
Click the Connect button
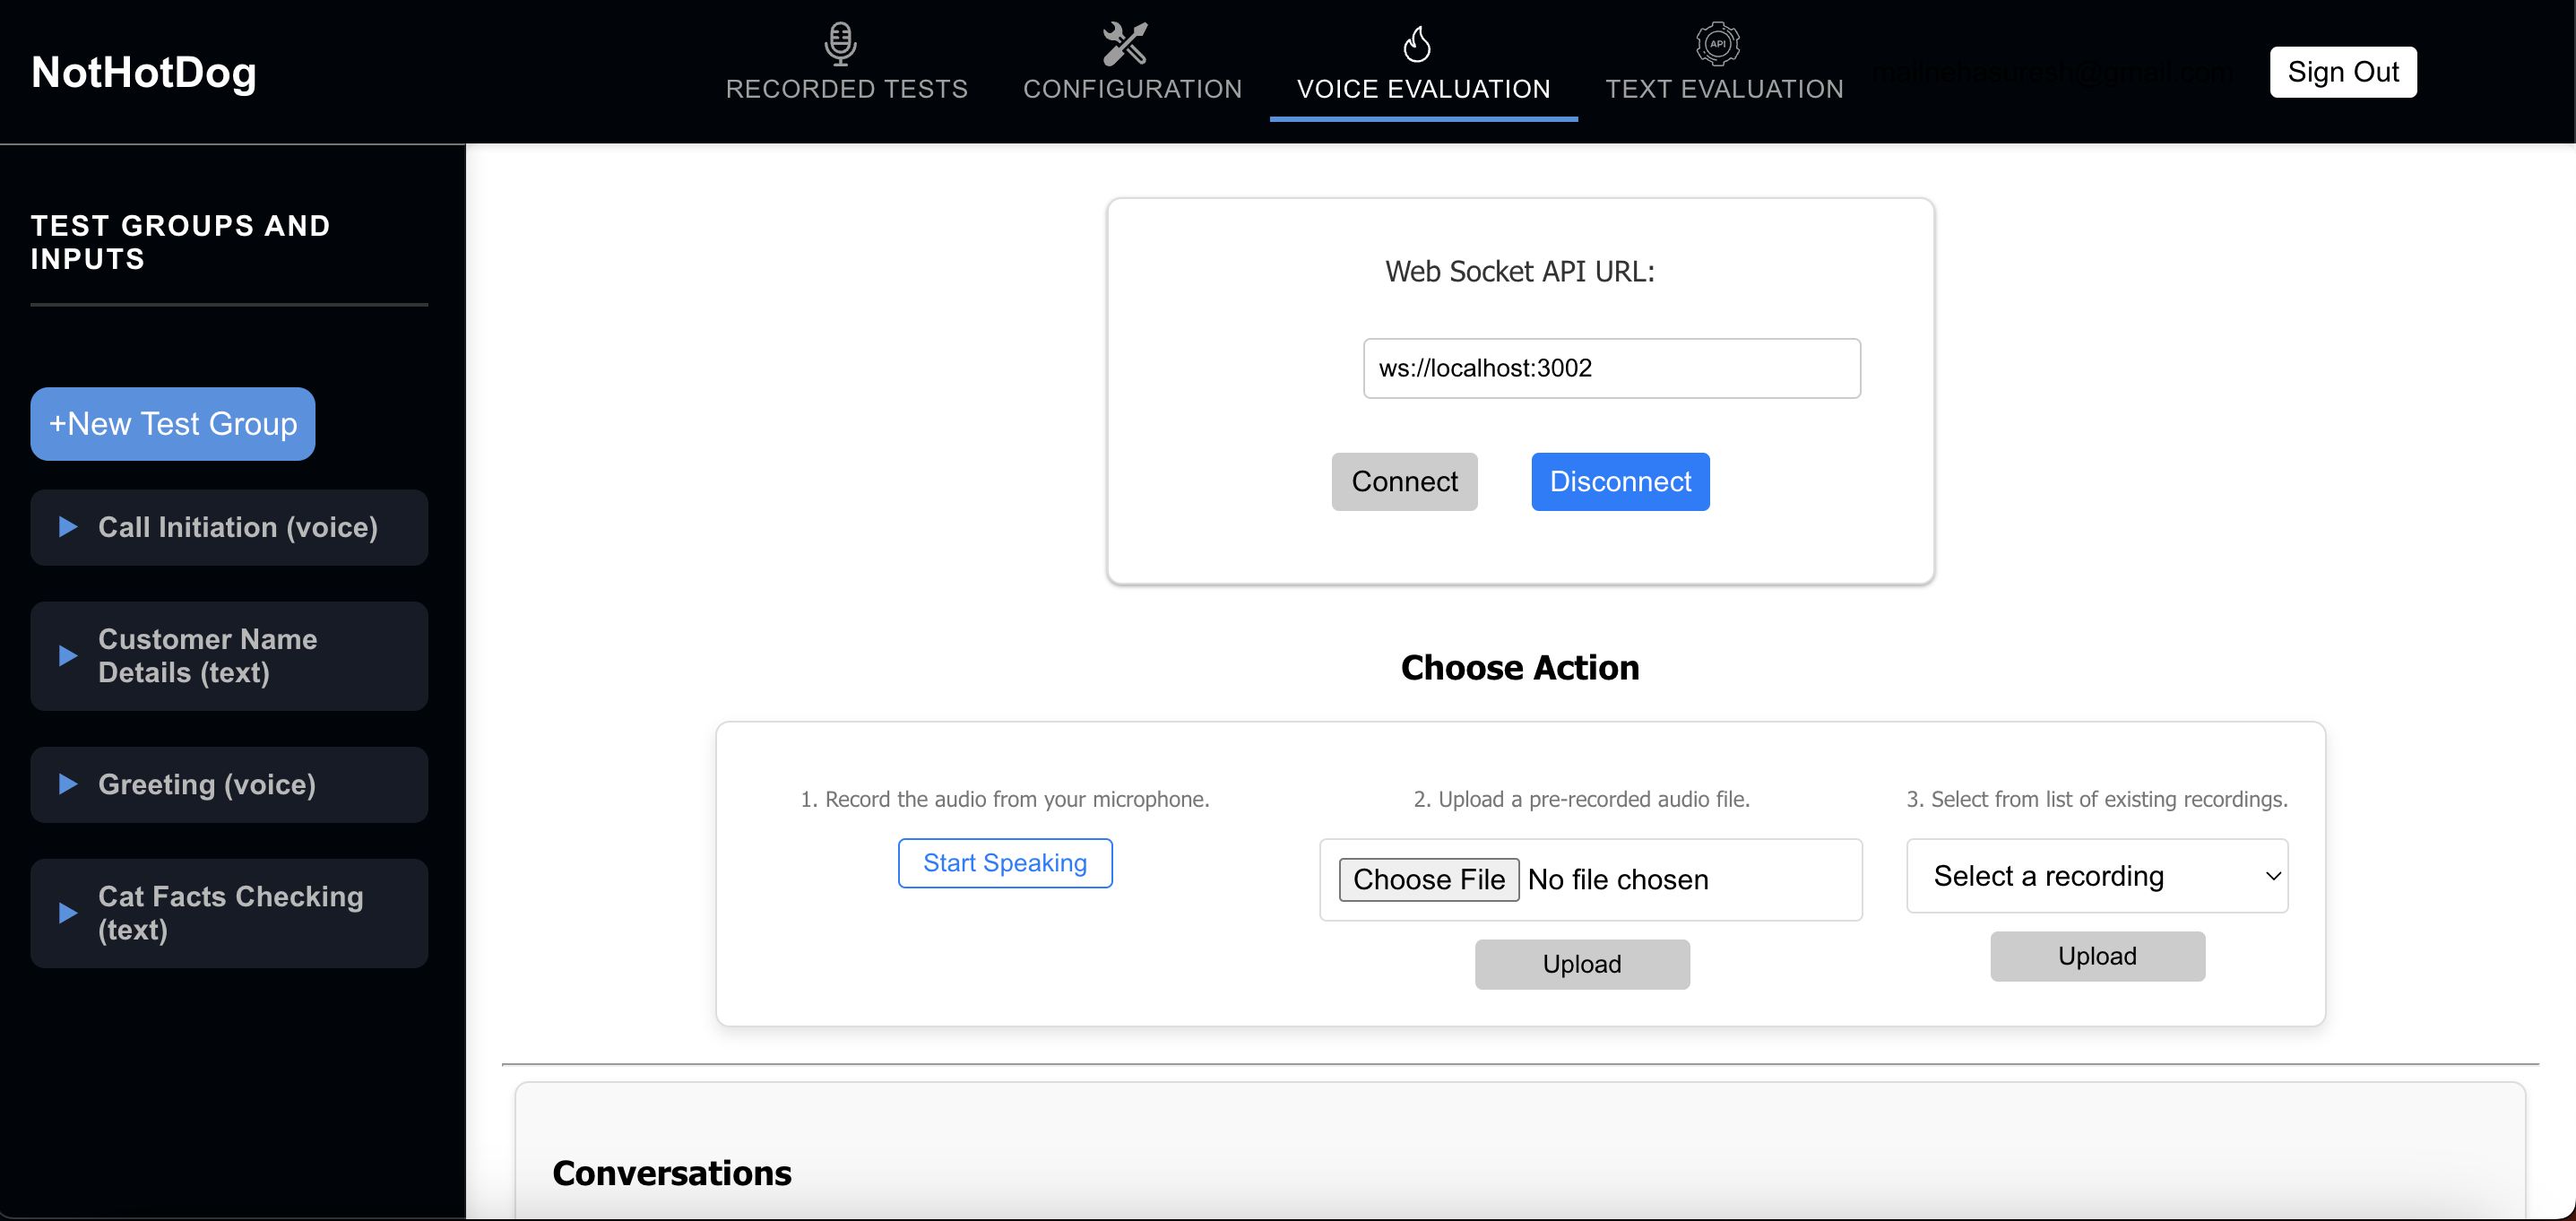[x=1406, y=481]
